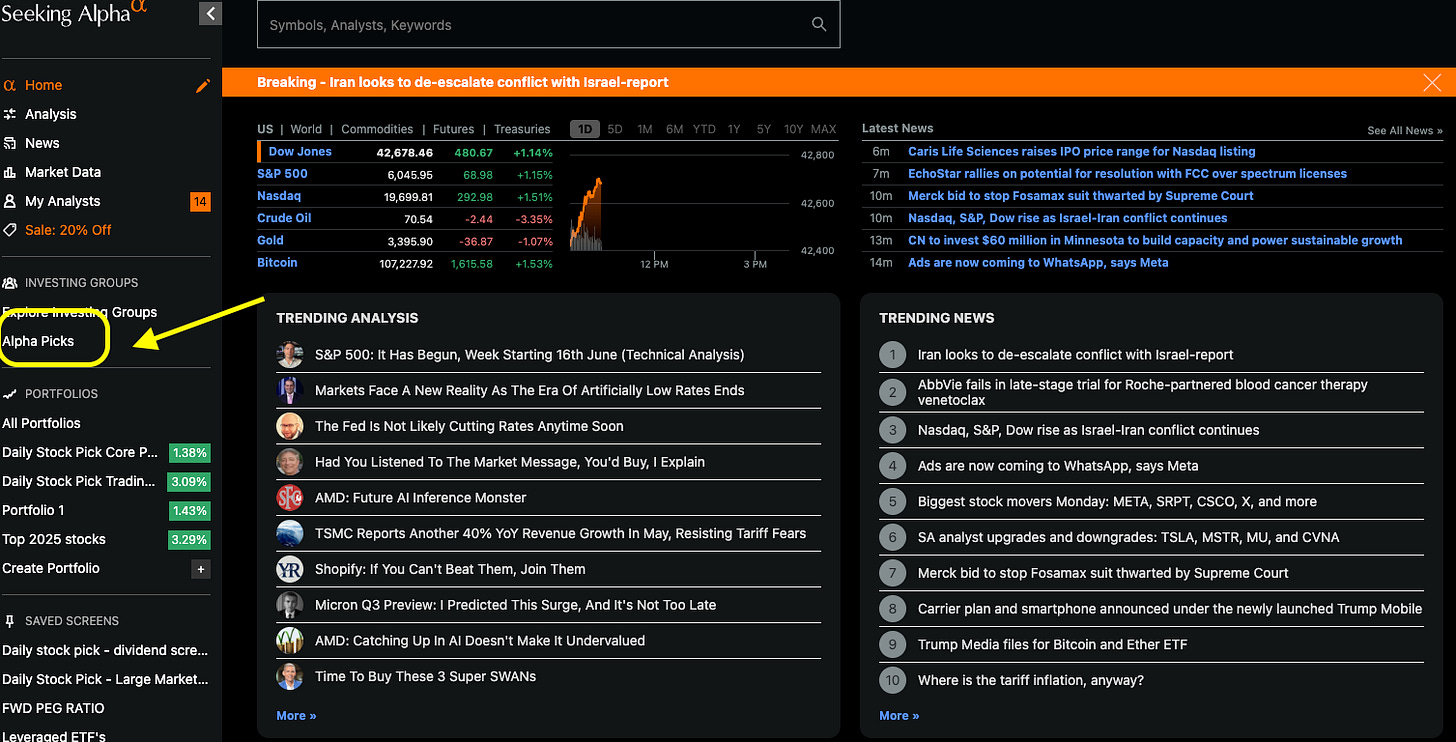Click the pencil edit icon next to Home
Viewport: 1456px width, 742px height.
tap(203, 86)
